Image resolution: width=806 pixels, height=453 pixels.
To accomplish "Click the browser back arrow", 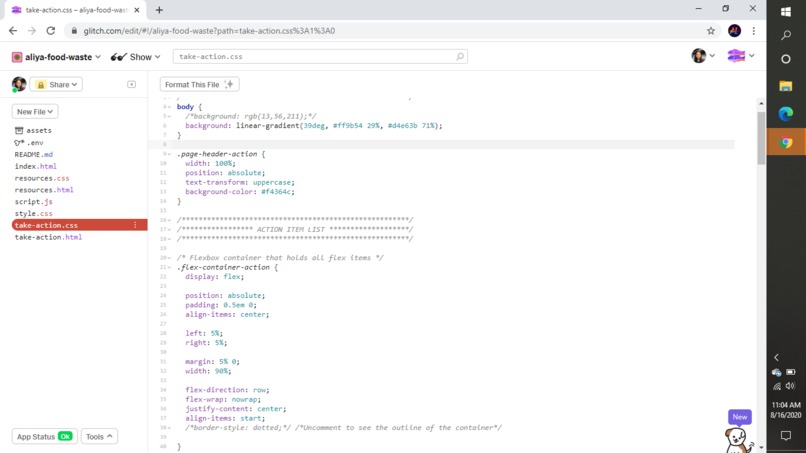I will (13, 31).
